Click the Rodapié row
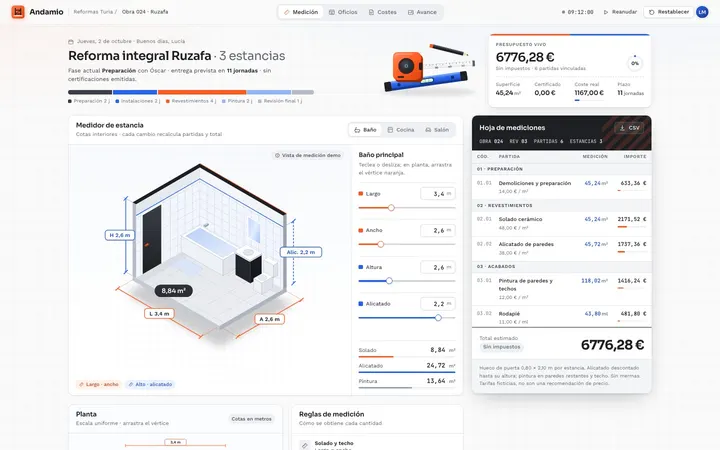This screenshot has height=450, width=720. point(562,316)
